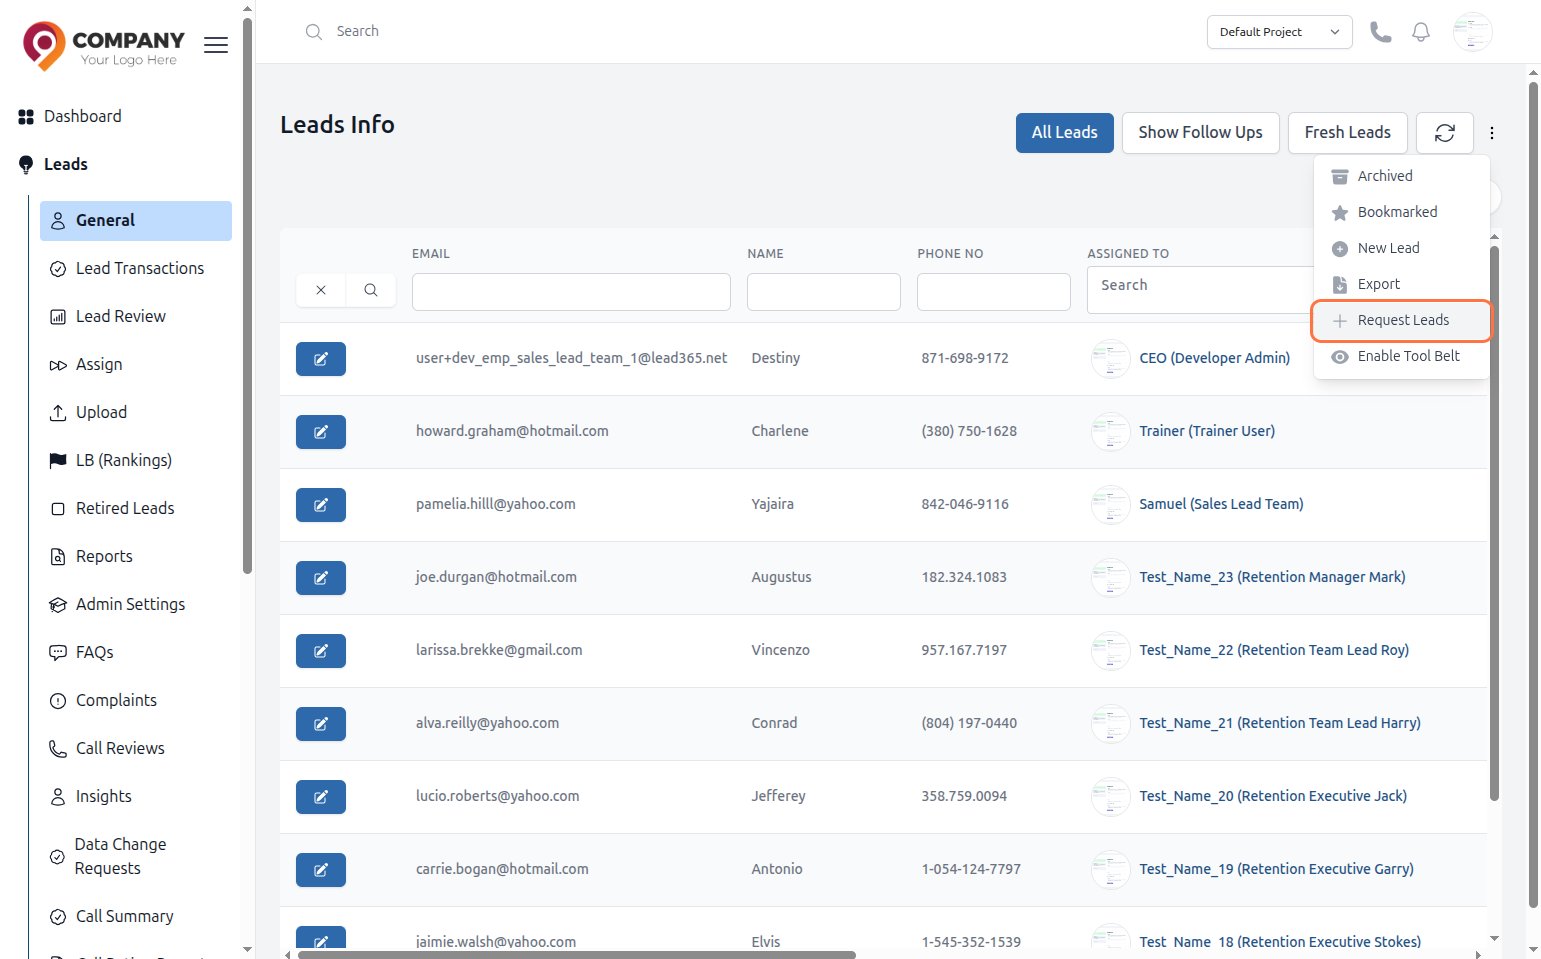Click the Email filter input field
The image size is (1541, 959).
tap(571, 292)
